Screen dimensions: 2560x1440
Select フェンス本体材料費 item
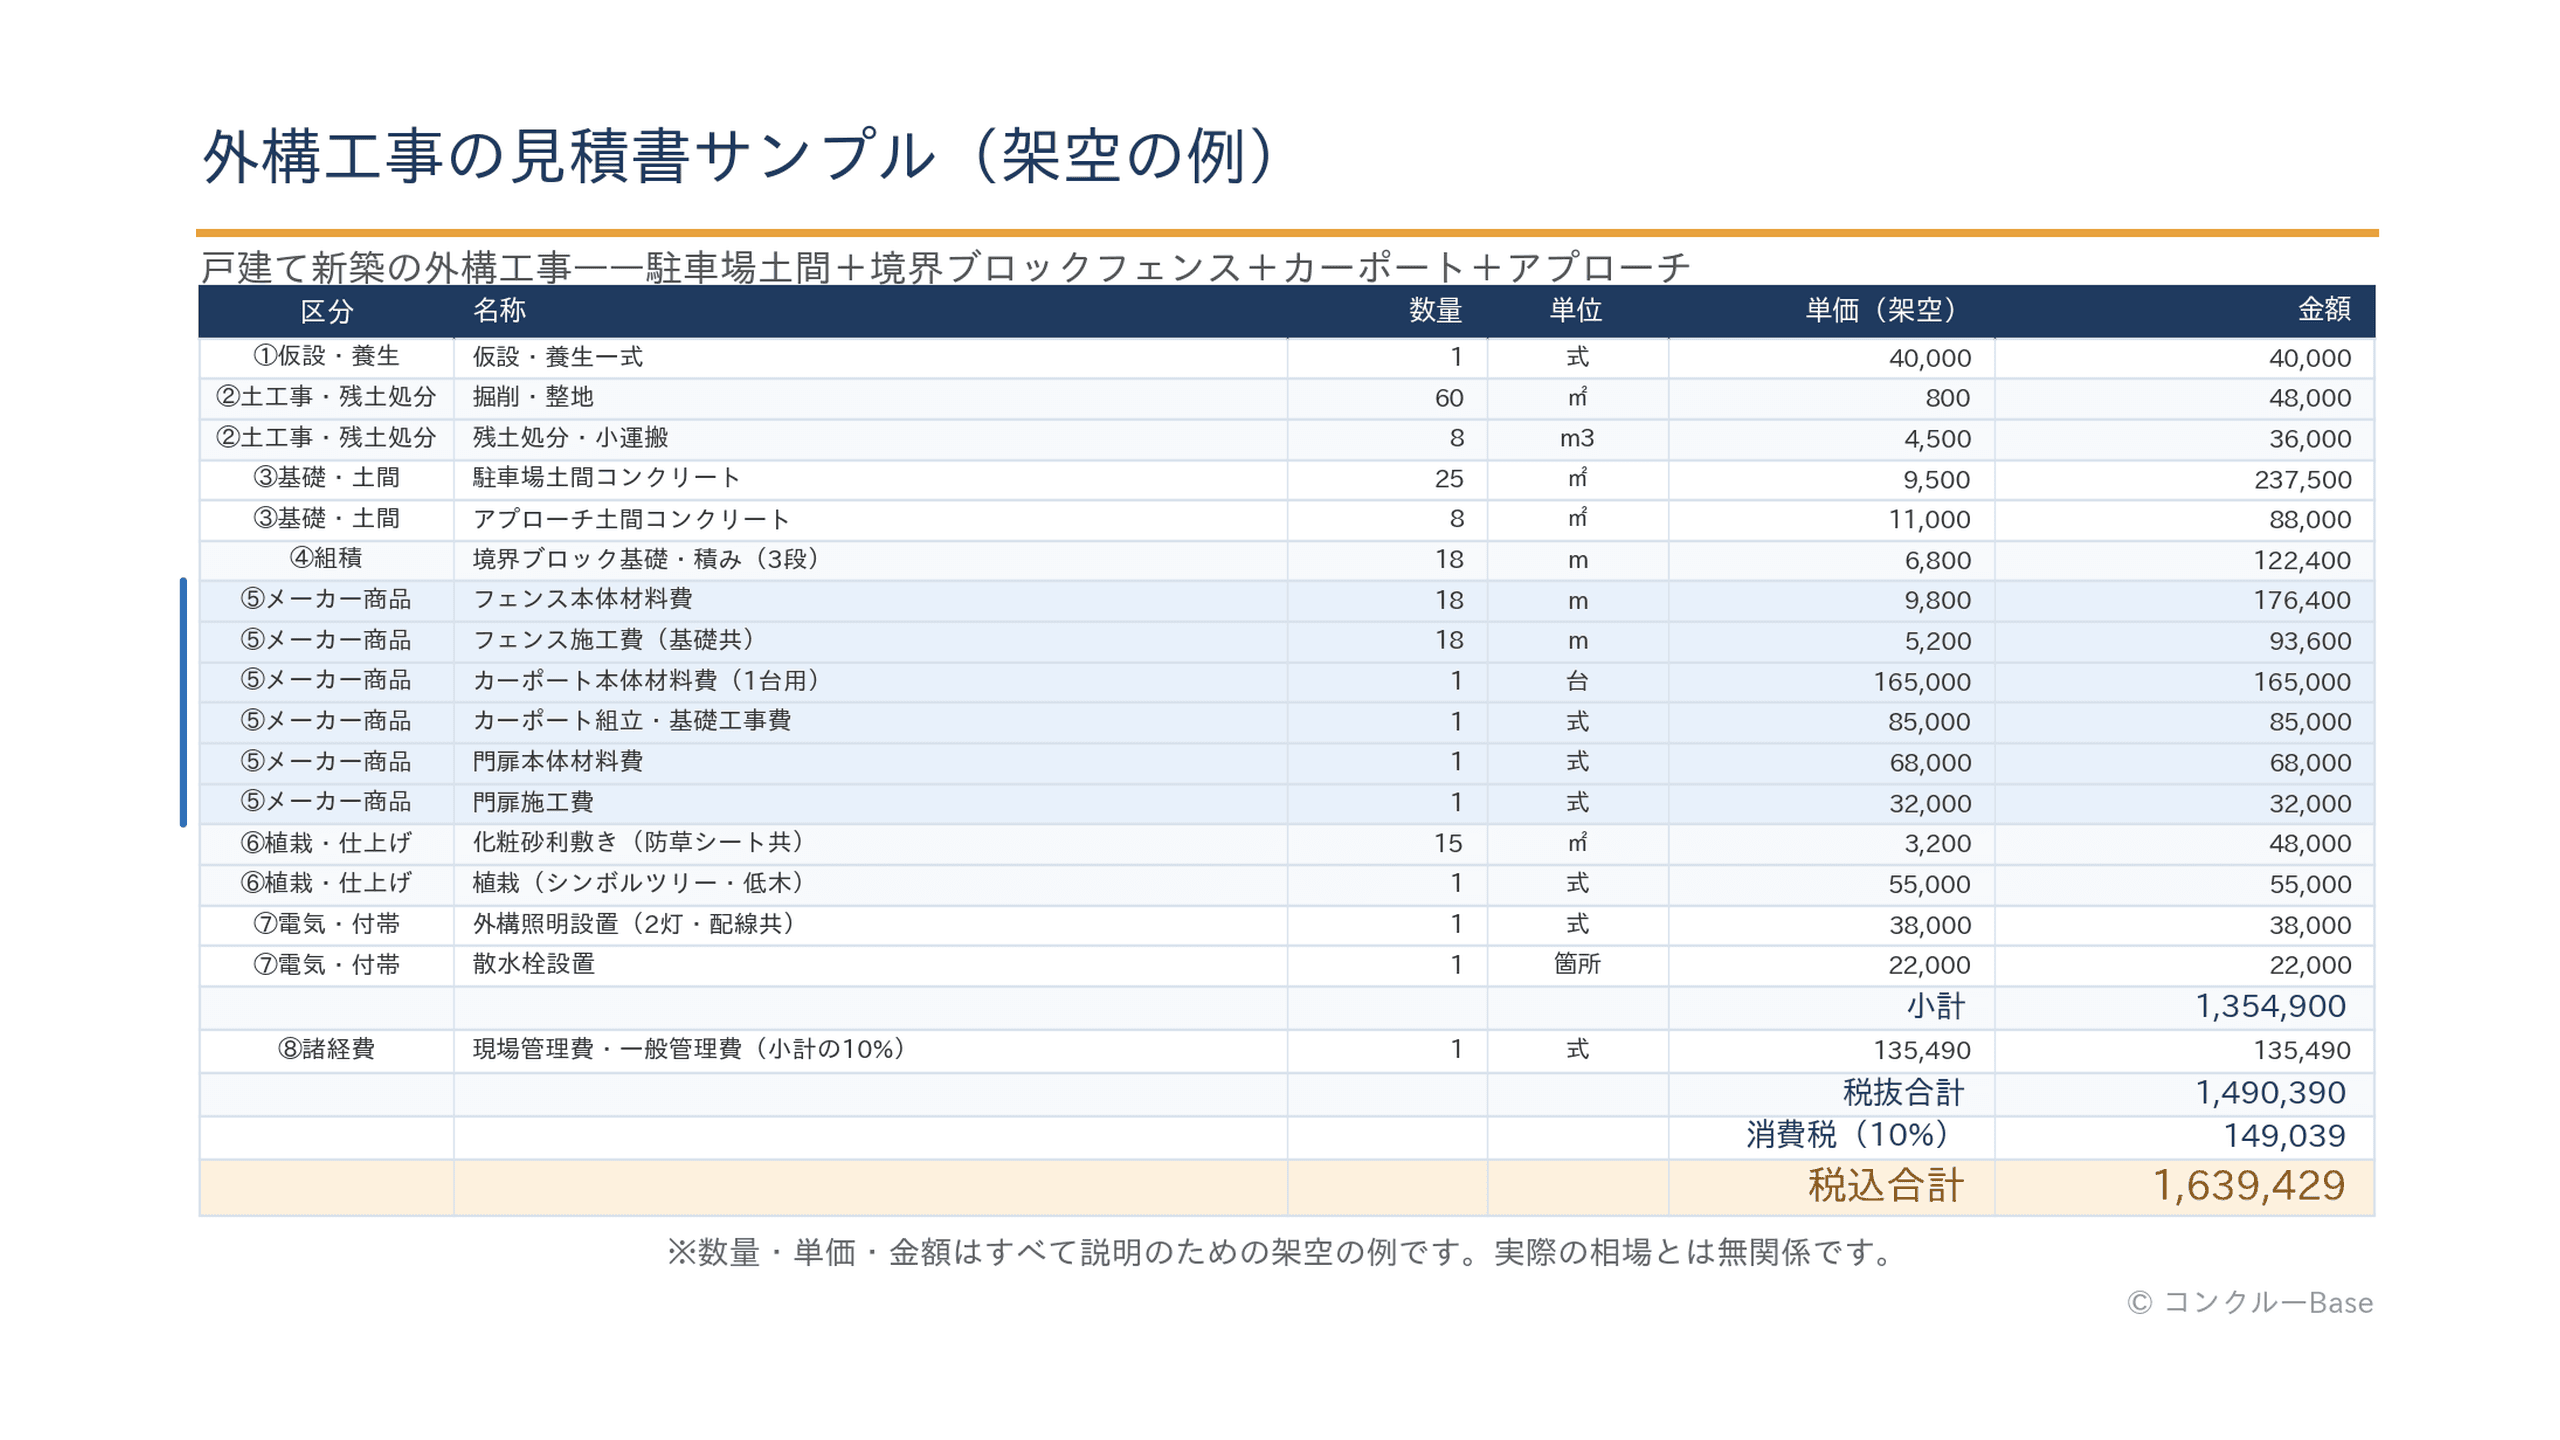point(581,600)
